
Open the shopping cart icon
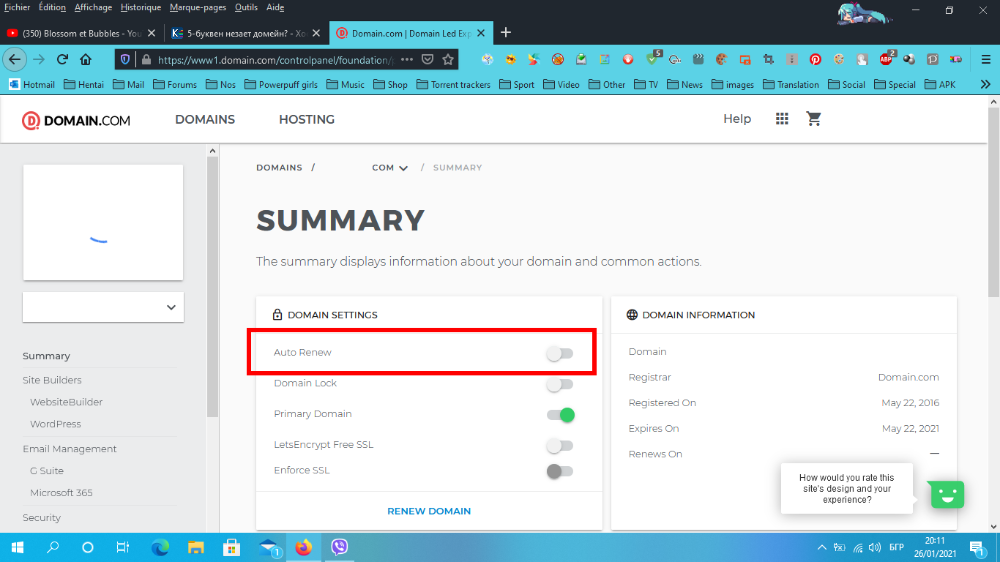813,119
